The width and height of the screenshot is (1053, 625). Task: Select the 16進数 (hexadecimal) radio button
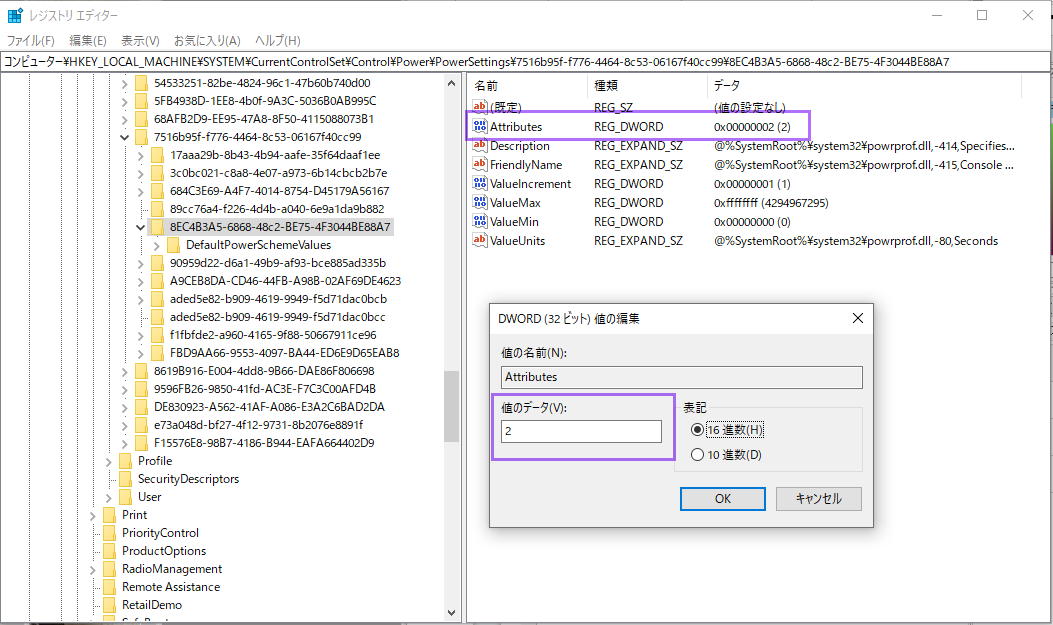tap(697, 429)
